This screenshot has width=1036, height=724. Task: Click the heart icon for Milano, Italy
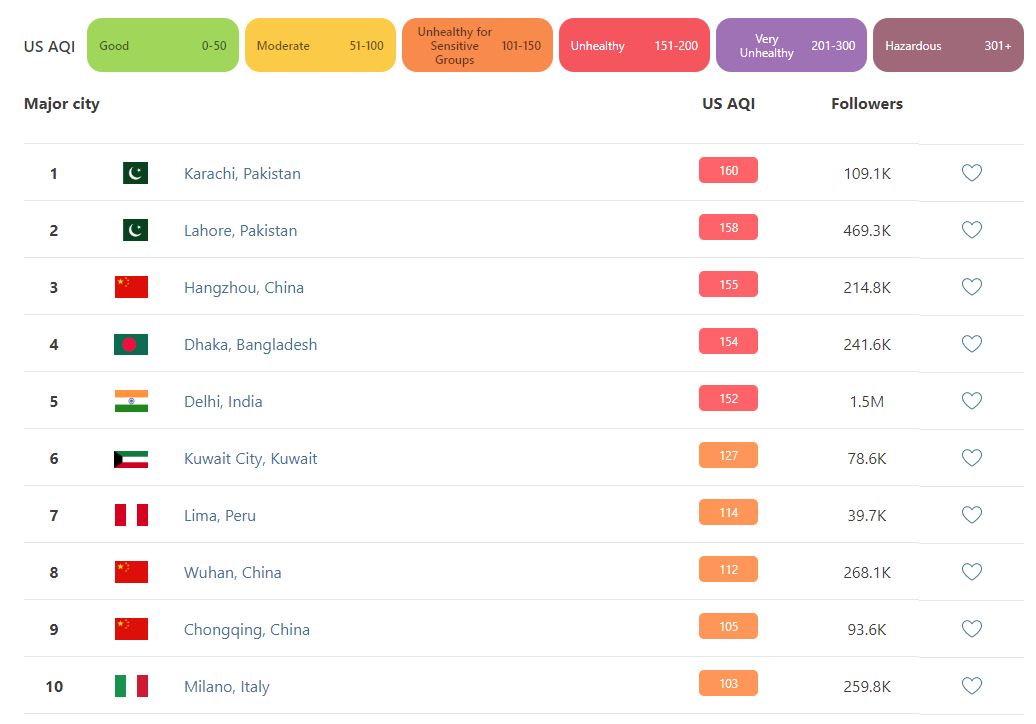[x=971, y=686]
